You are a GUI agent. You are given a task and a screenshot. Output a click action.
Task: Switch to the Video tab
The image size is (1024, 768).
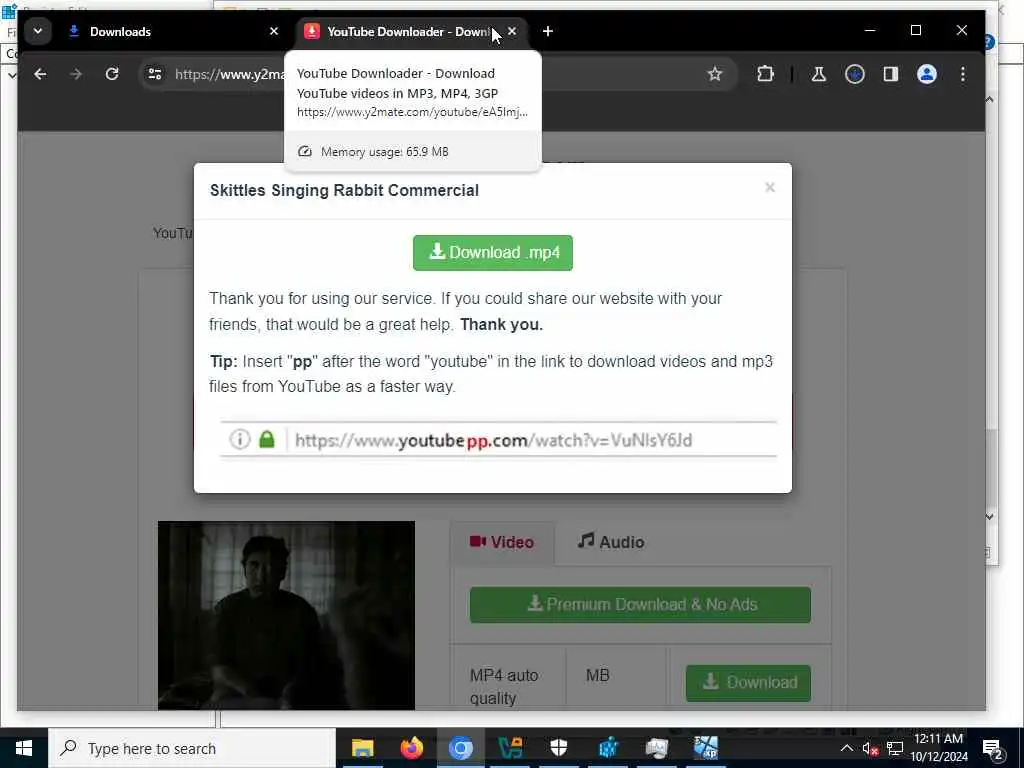[502, 542]
